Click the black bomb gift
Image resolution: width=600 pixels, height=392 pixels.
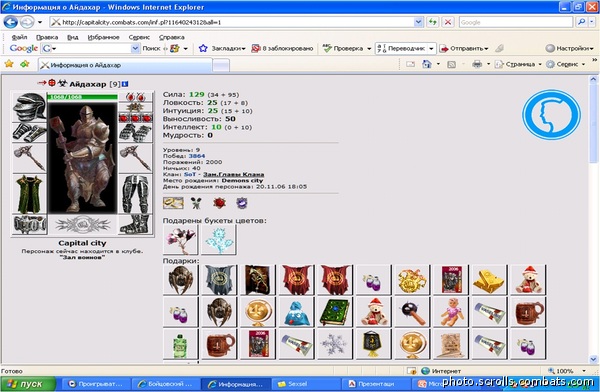[412, 312]
